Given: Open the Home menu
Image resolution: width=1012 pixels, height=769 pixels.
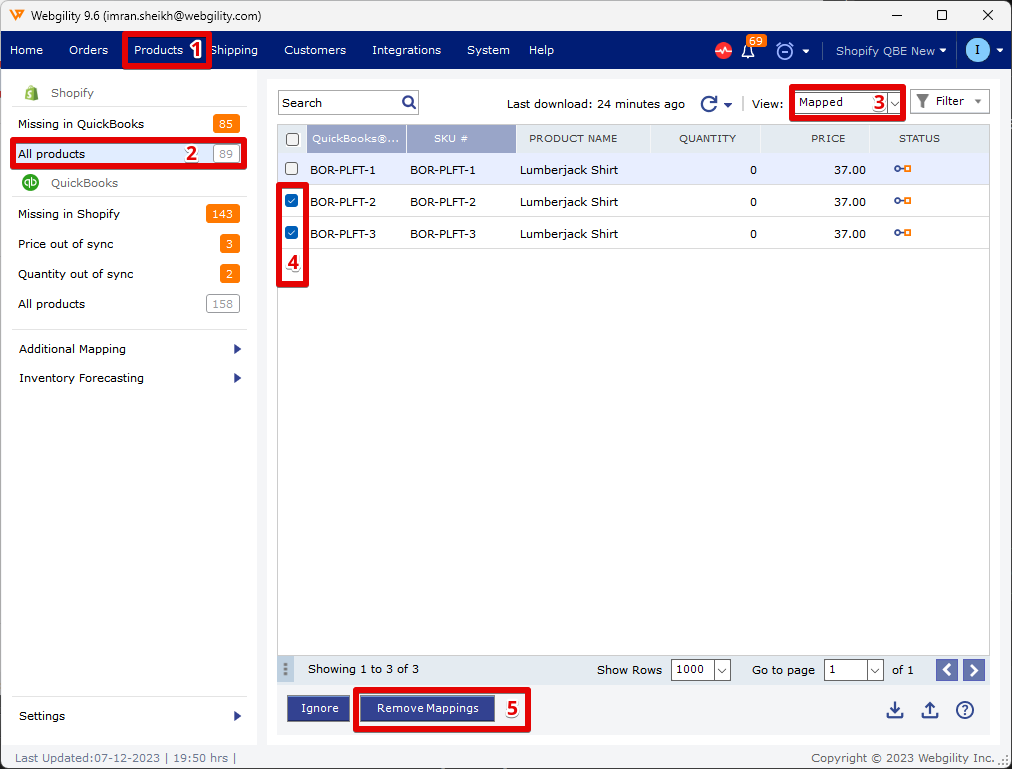Looking at the screenshot, I should click(26, 50).
